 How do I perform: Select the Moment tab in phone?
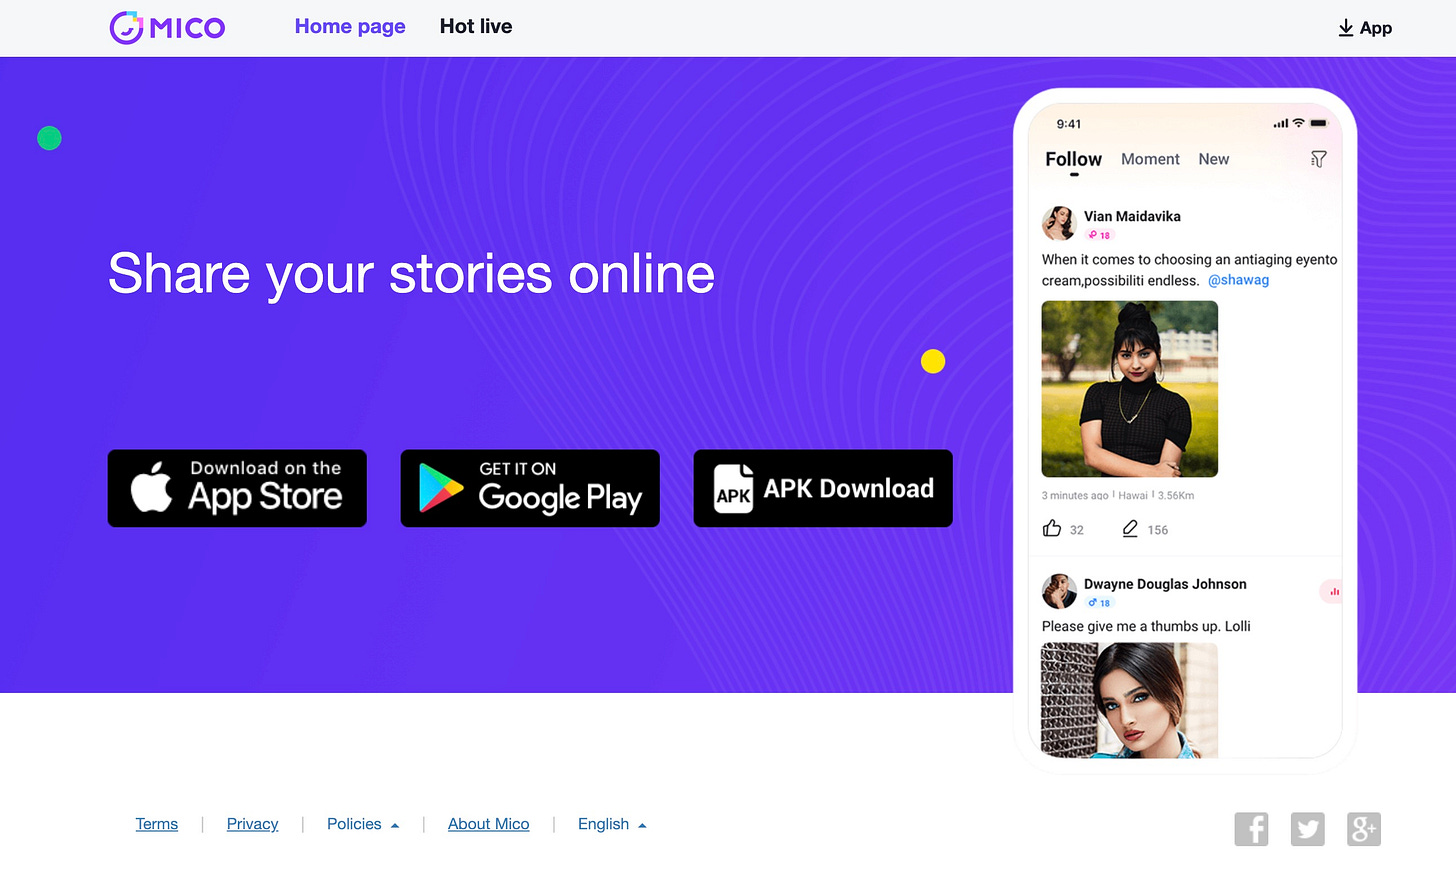1150,159
